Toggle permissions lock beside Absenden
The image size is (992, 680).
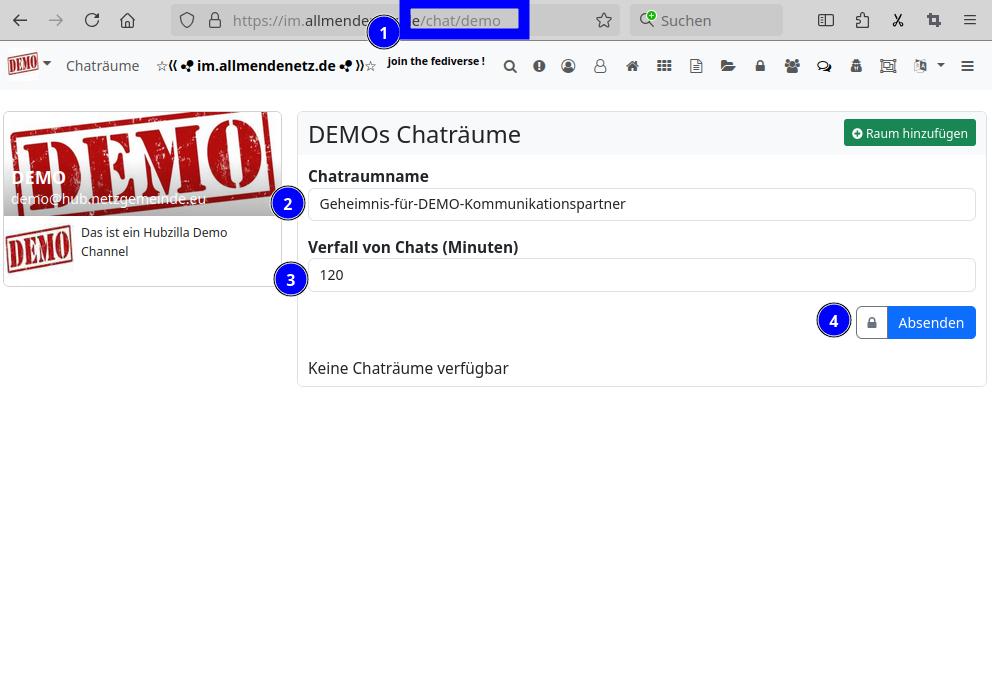click(x=872, y=323)
